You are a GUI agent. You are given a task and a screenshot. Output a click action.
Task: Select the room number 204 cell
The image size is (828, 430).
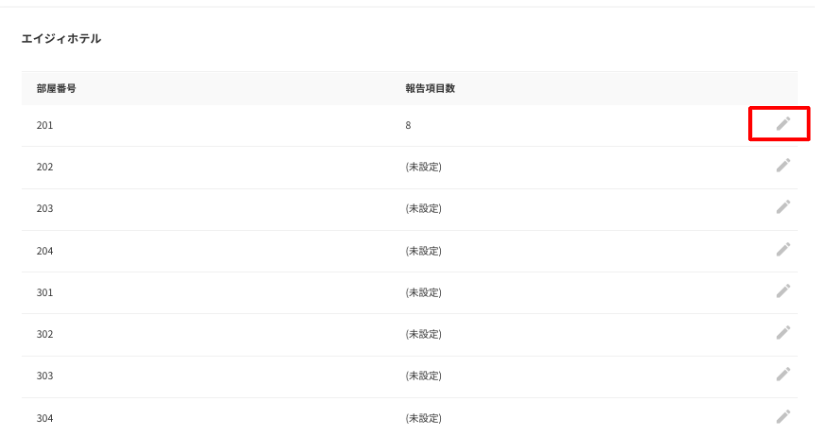coord(43,250)
